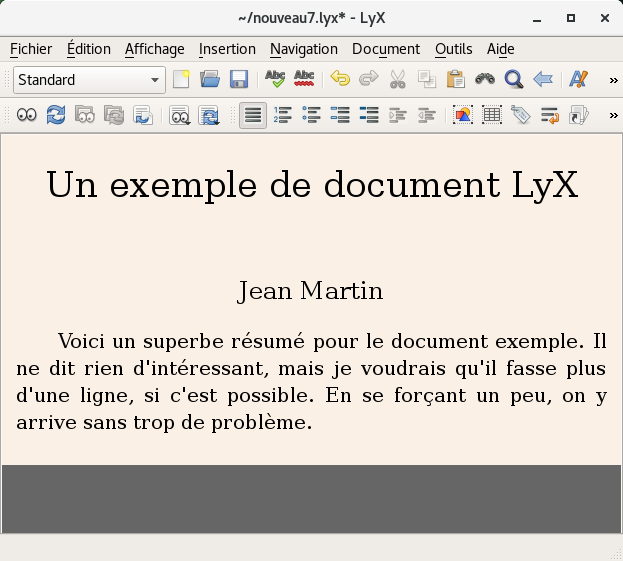Image resolution: width=623 pixels, height=561 pixels.
Task: Decrease list depth icon
Action: (x=427, y=115)
